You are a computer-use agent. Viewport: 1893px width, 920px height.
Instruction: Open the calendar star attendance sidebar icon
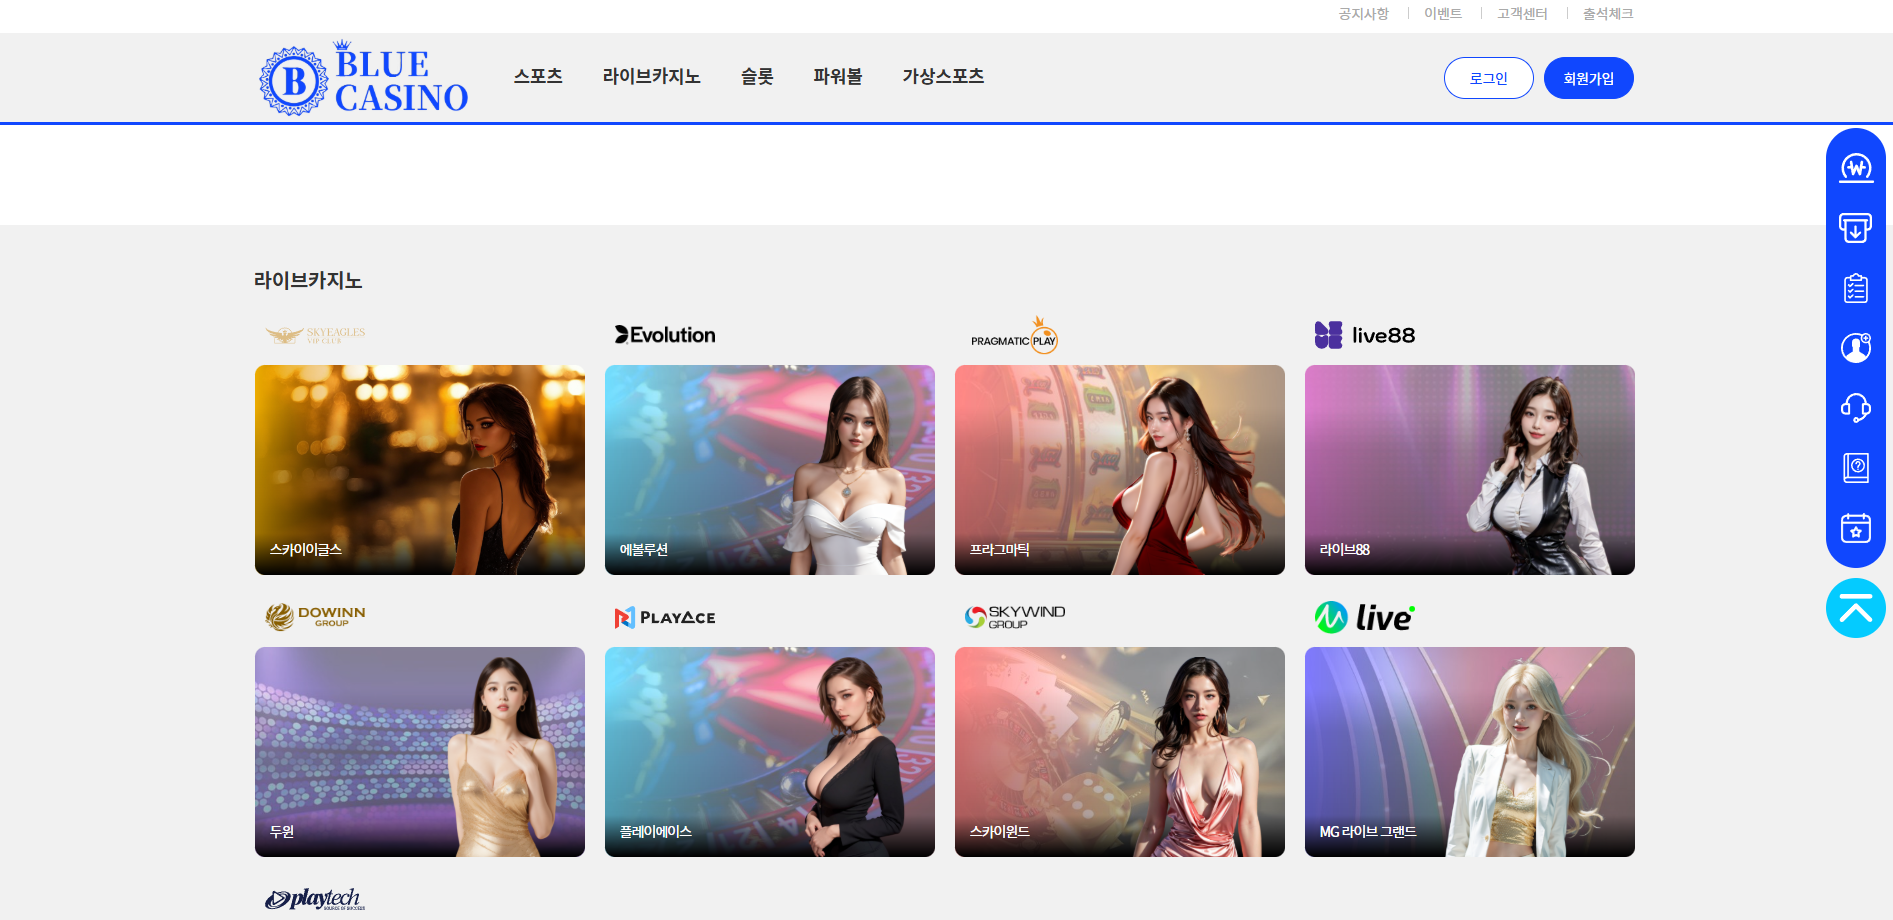click(1856, 527)
